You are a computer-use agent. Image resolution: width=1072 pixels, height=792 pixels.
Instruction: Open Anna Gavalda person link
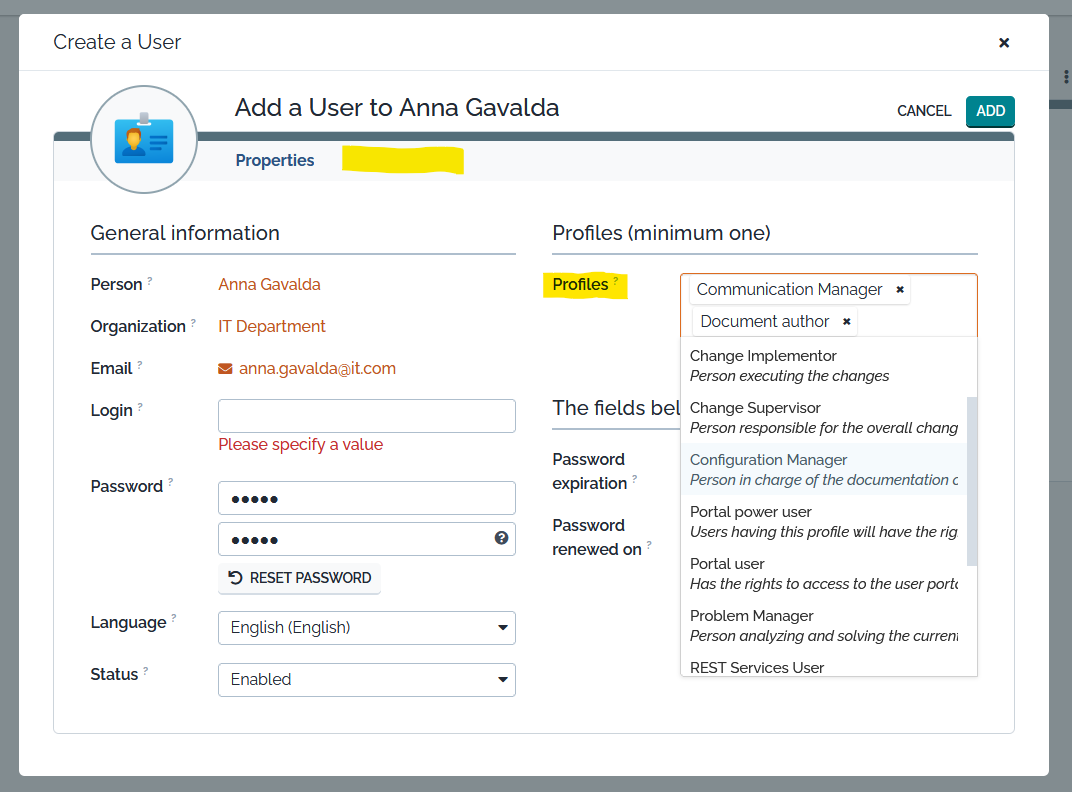click(x=269, y=285)
